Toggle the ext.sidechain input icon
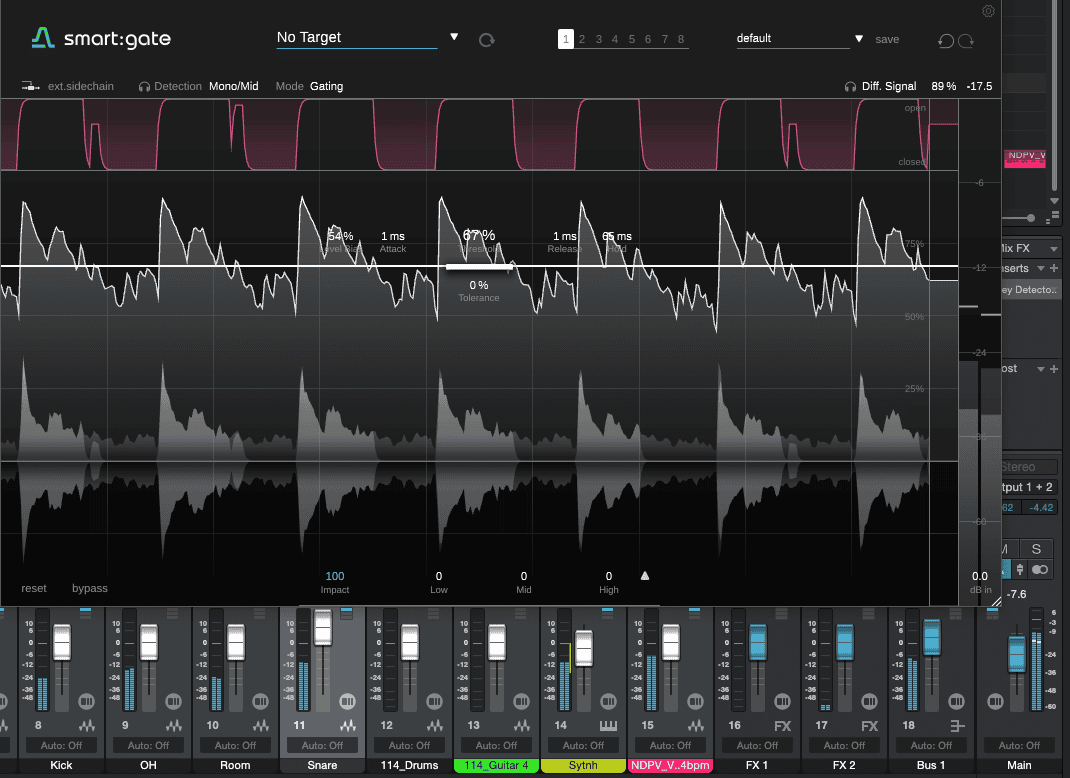The height and width of the screenshot is (778, 1070). click(x=30, y=86)
